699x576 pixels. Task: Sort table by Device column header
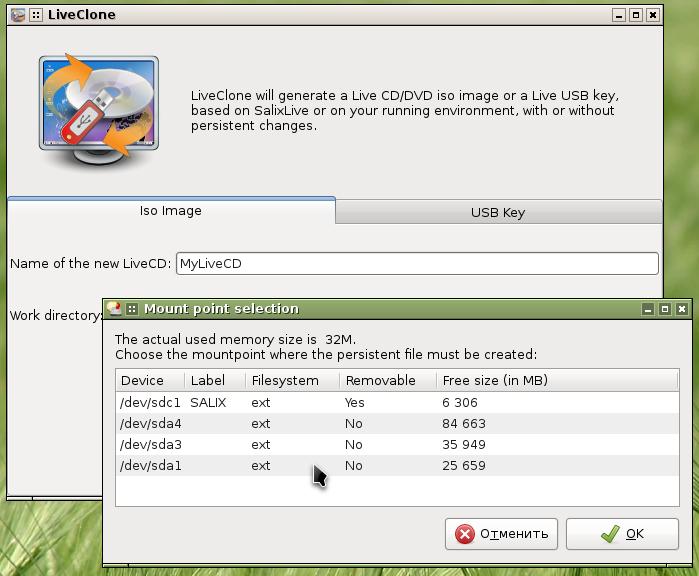pos(150,380)
